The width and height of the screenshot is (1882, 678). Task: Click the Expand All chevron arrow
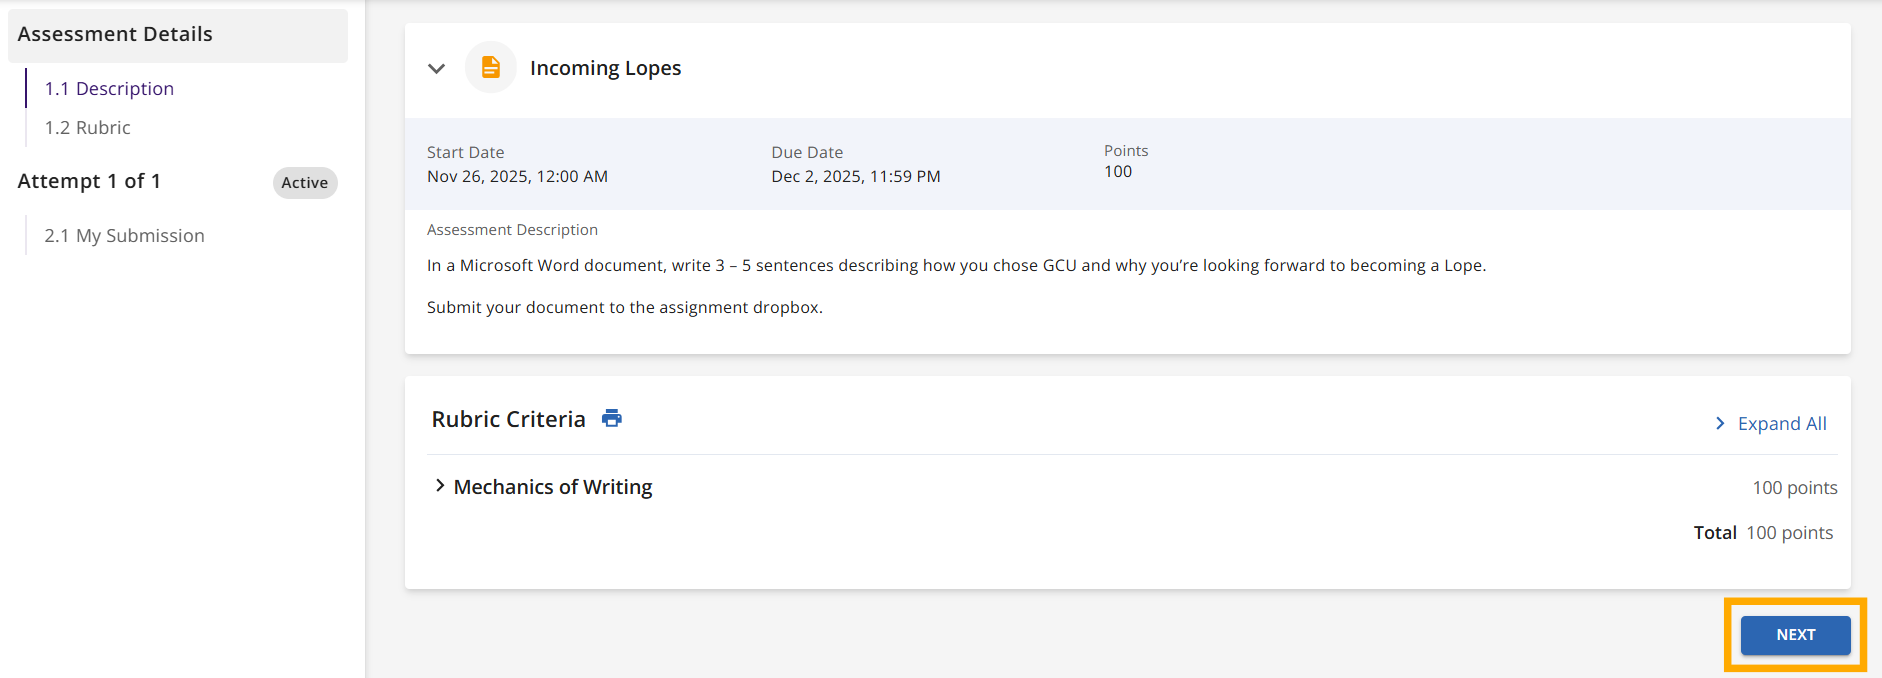tap(1720, 424)
